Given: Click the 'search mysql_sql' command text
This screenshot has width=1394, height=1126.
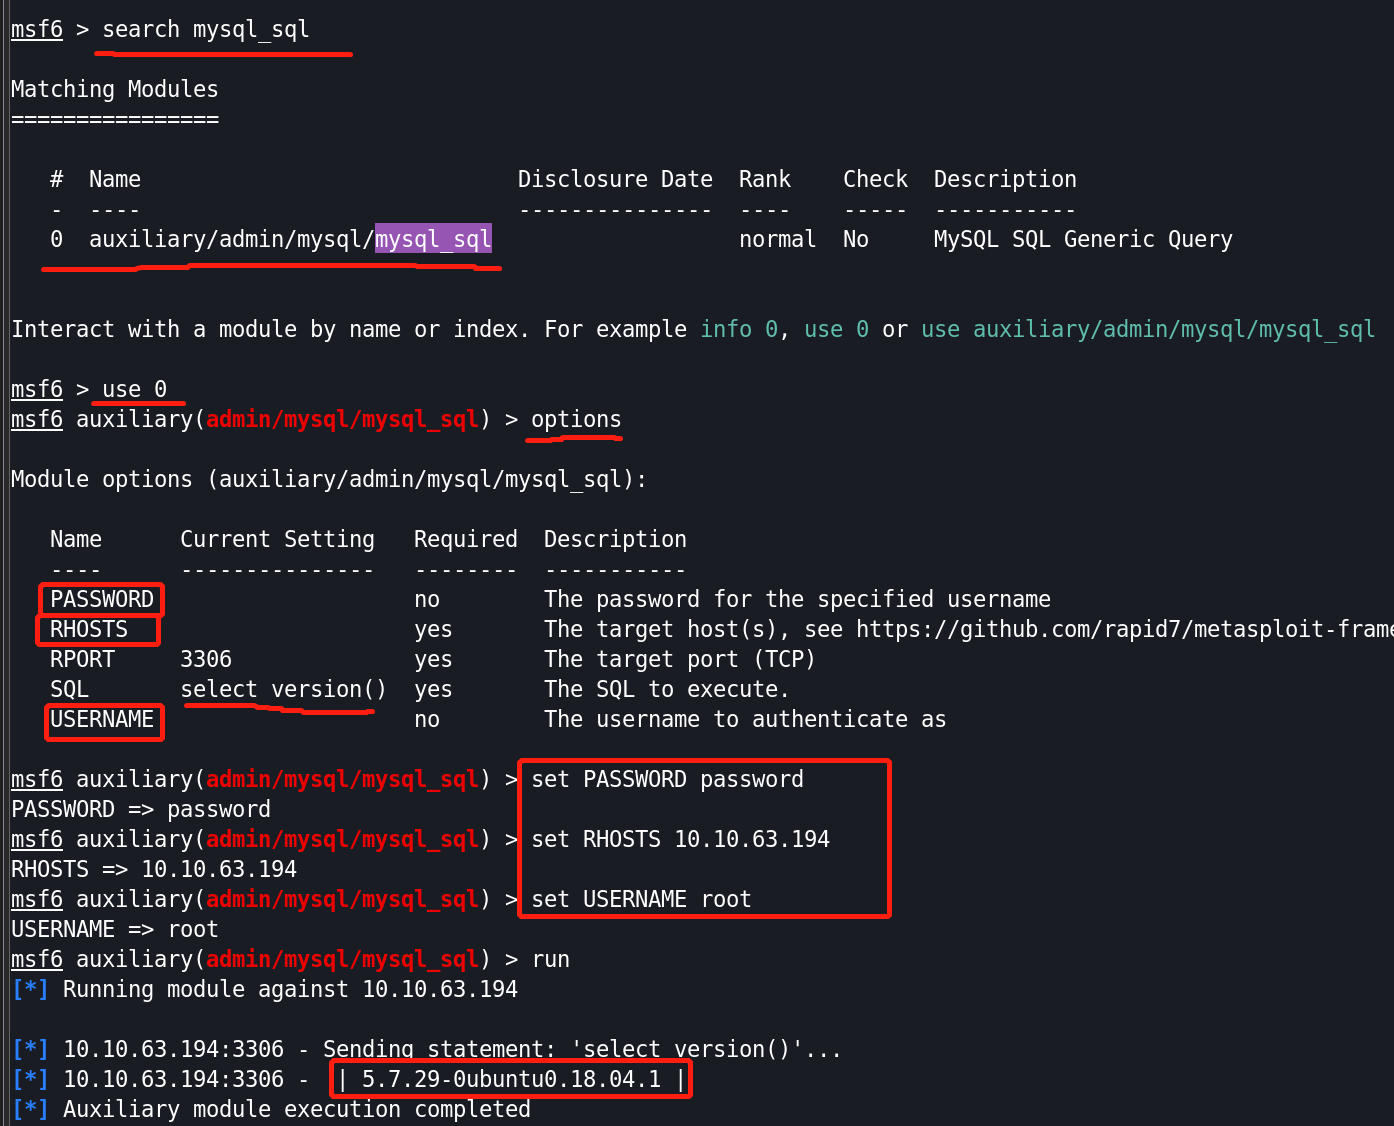Looking at the screenshot, I should [206, 29].
